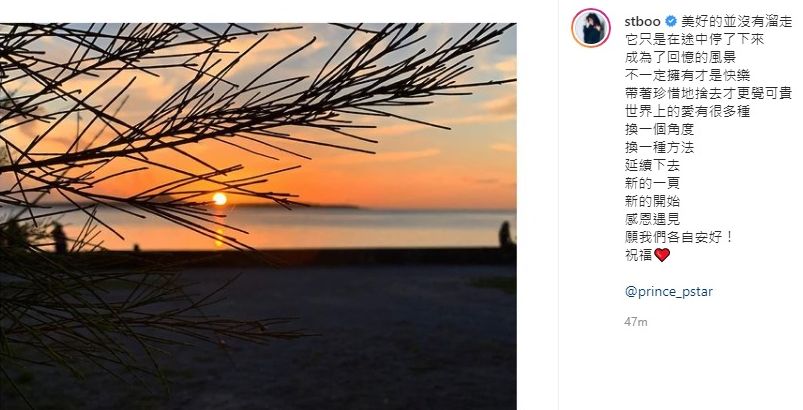Click the caption line 帶著珍惜地捨去才更覺可貴

pos(709,93)
